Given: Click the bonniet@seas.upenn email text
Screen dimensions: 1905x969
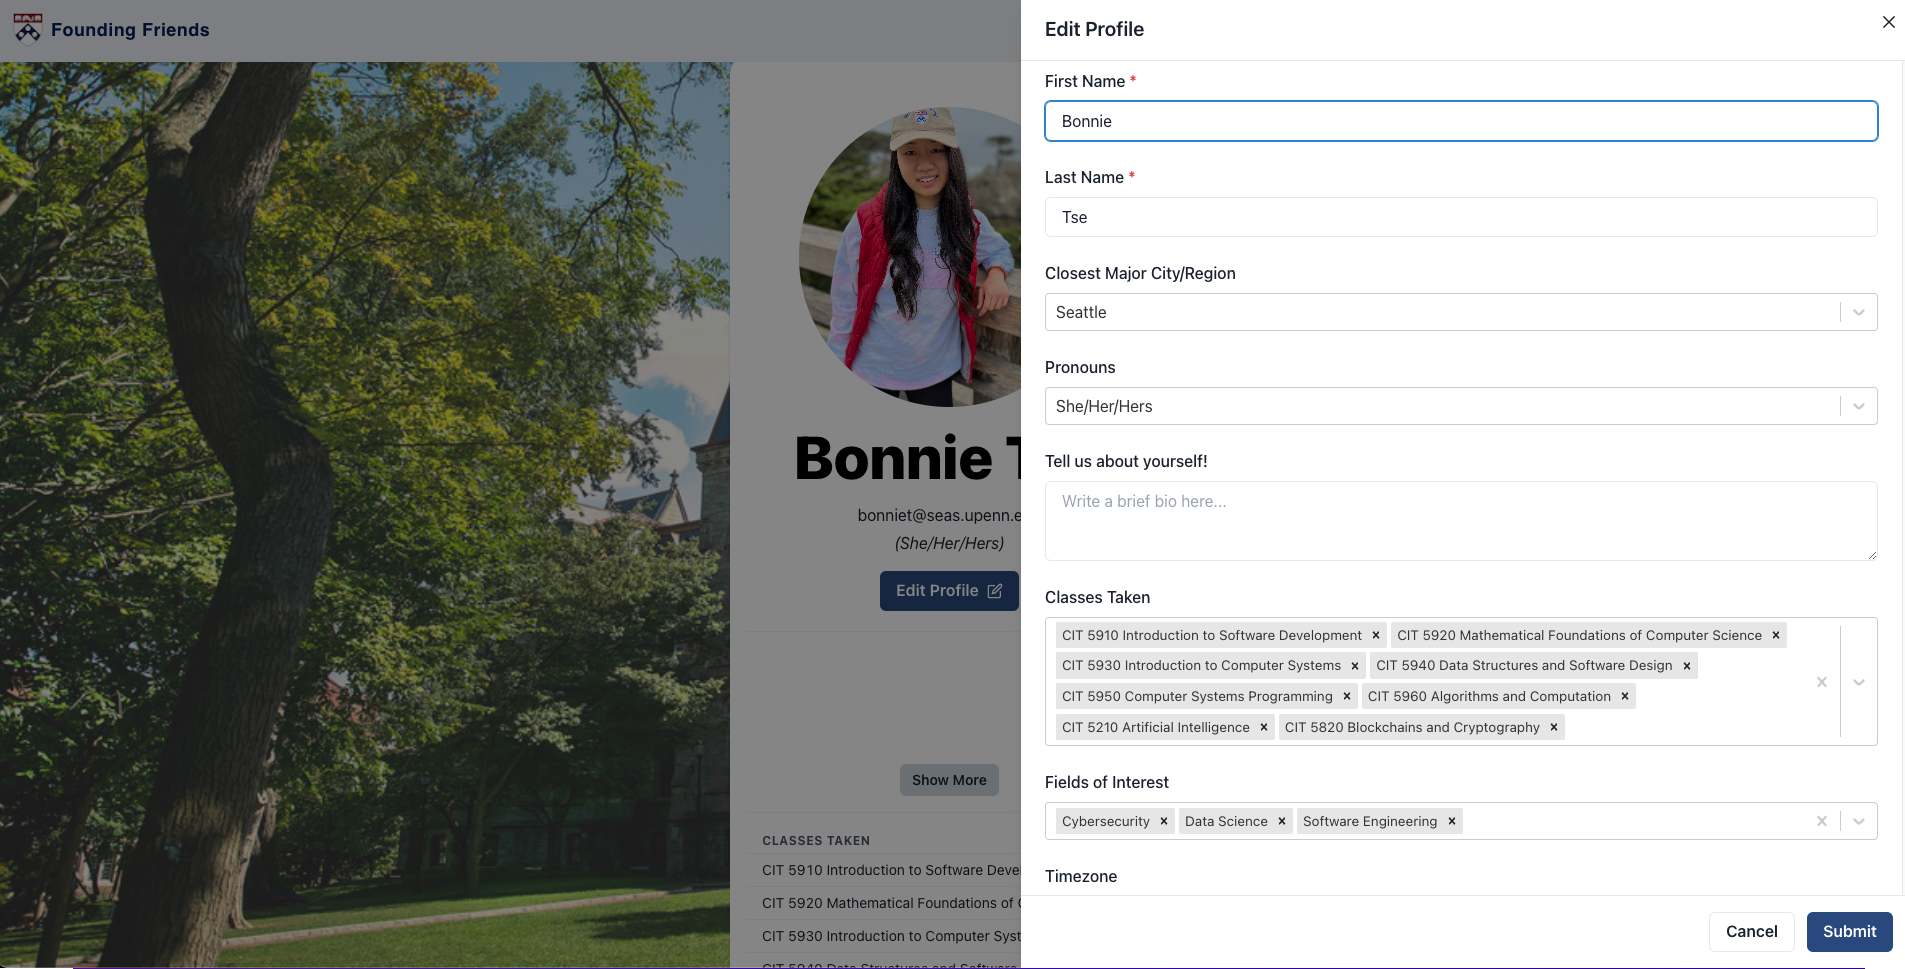Looking at the screenshot, I should tap(939, 515).
